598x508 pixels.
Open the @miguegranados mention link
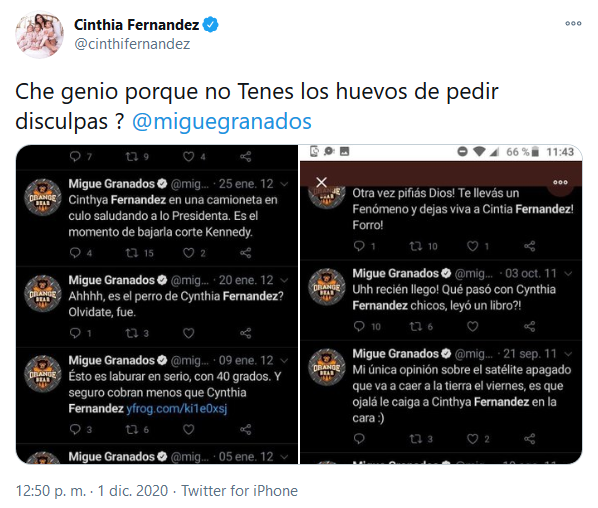click(x=222, y=121)
